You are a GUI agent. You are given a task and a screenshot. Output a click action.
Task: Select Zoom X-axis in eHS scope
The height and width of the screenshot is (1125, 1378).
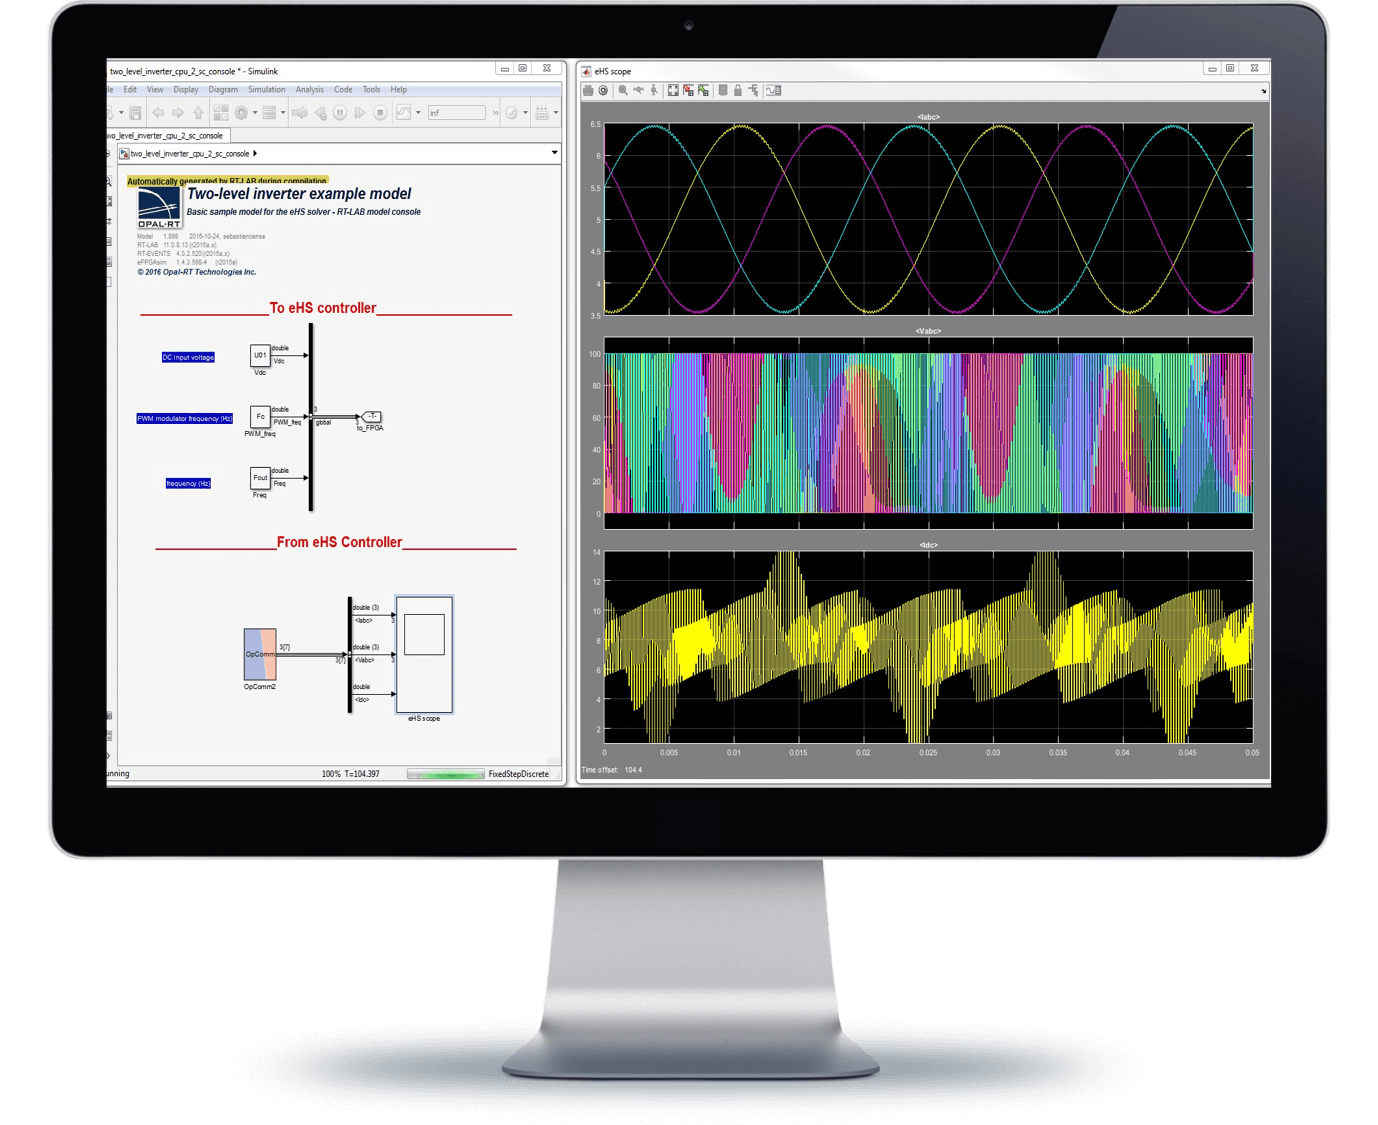(639, 90)
